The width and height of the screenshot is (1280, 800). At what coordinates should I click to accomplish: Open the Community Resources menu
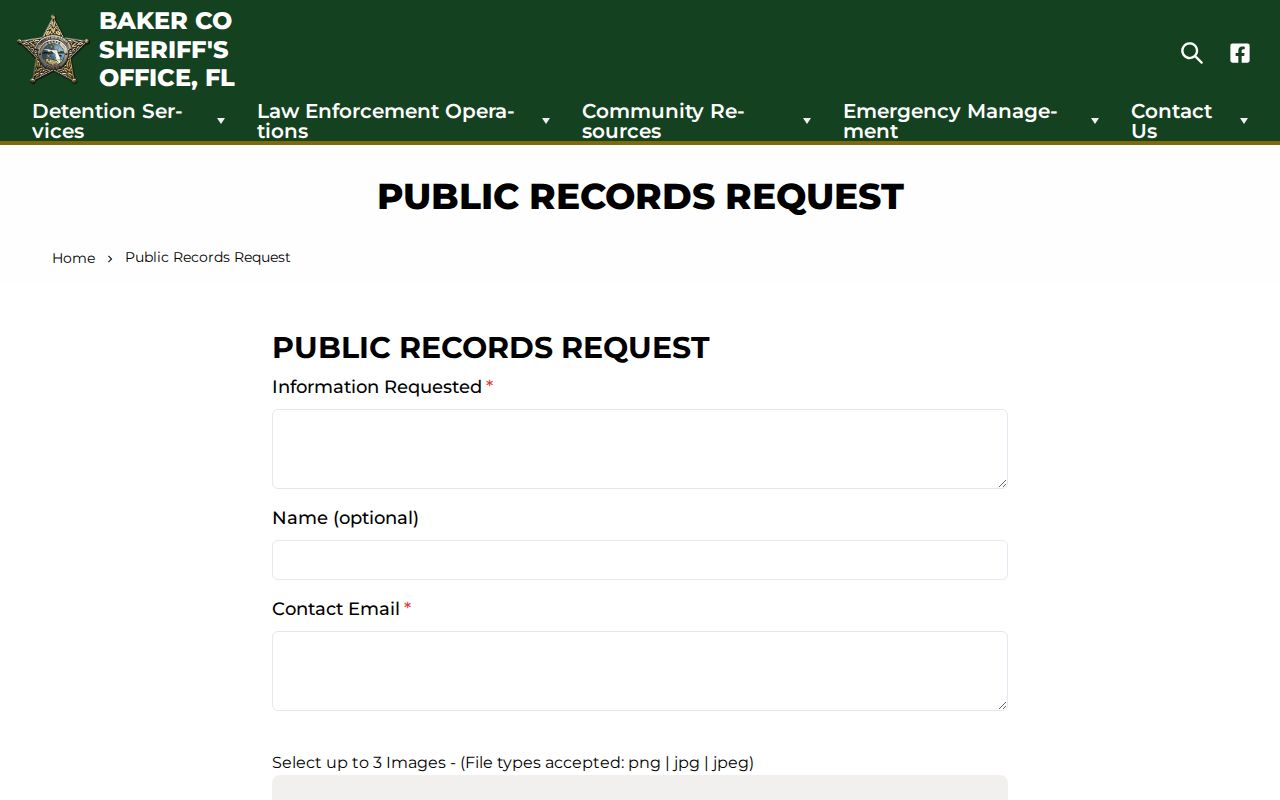663,121
